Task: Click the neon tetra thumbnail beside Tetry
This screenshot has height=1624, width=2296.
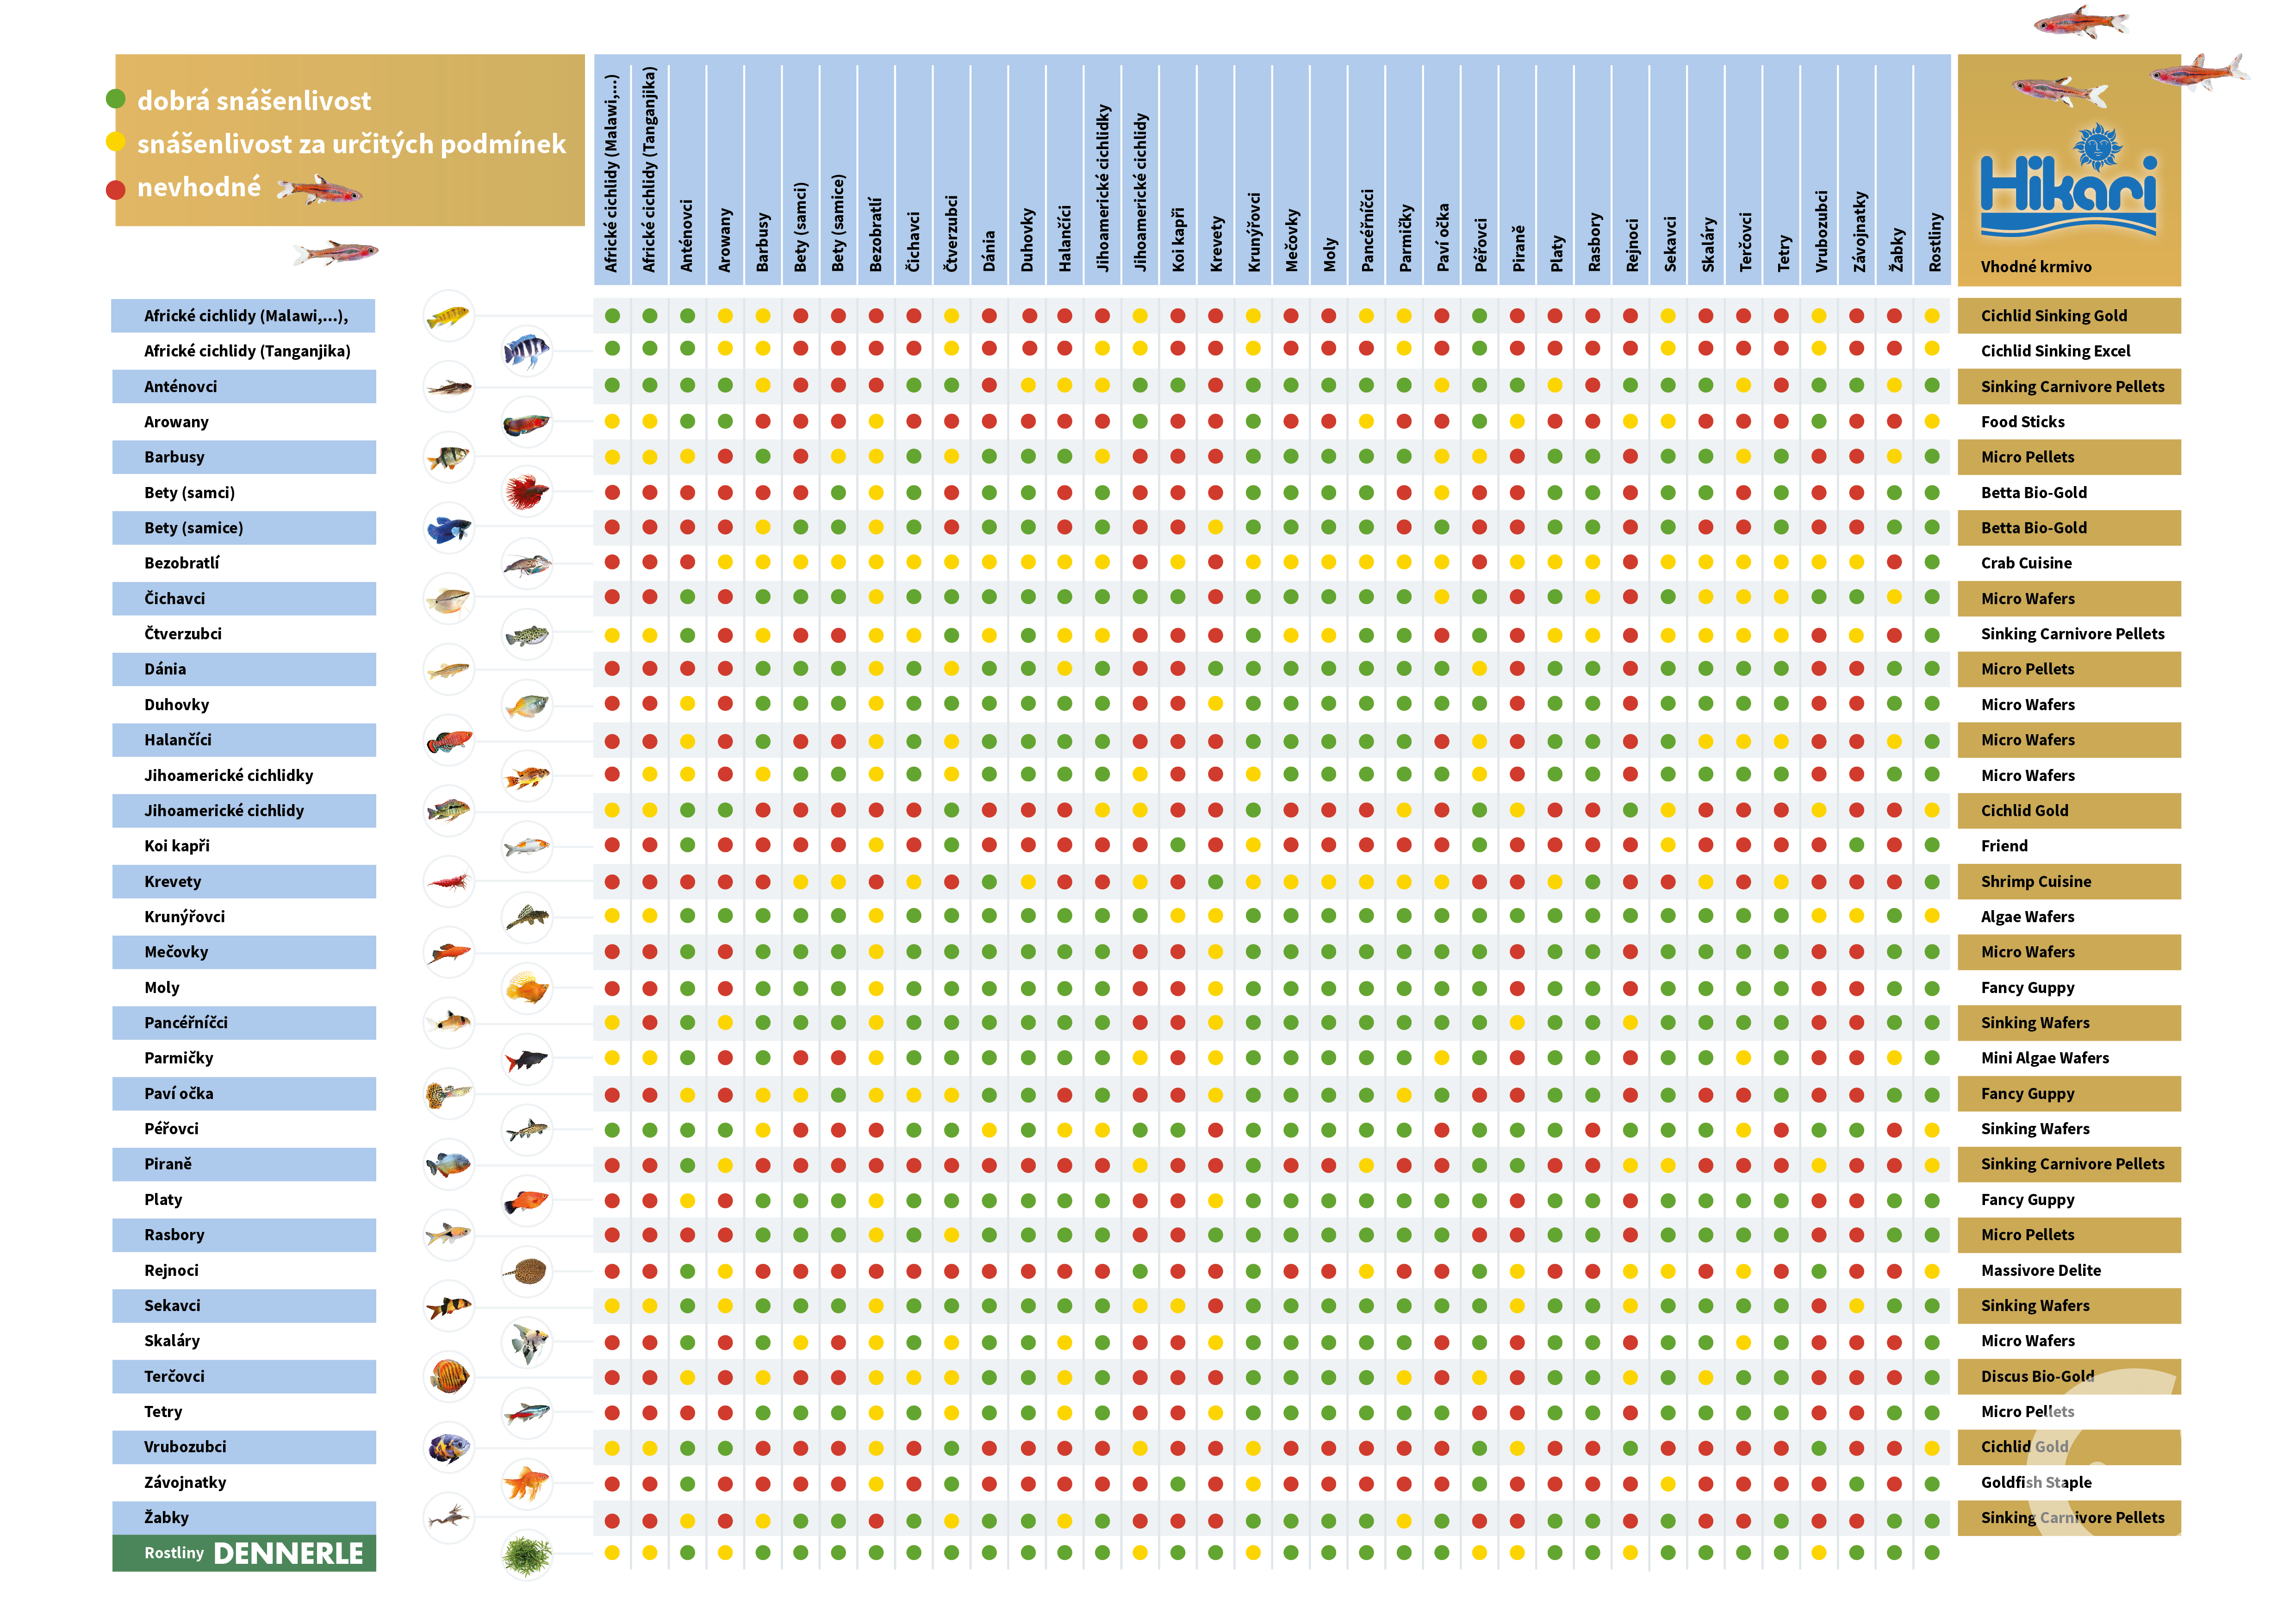Action: (x=526, y=1412)
